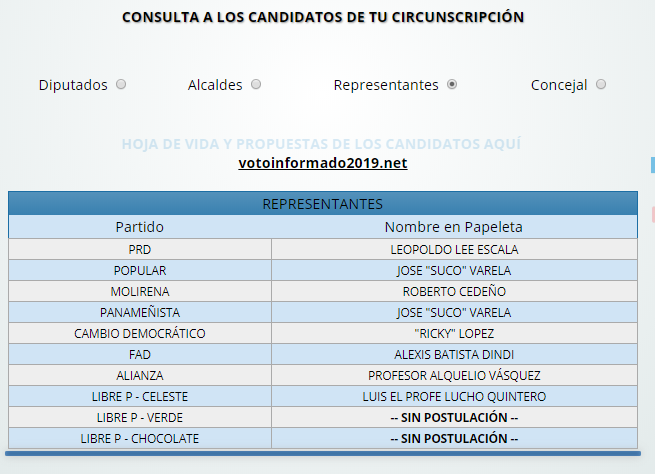Viewport: 655px width, 474px height.
Task: Click the LIBRE P - VERDE party cell
Action: 140,418
